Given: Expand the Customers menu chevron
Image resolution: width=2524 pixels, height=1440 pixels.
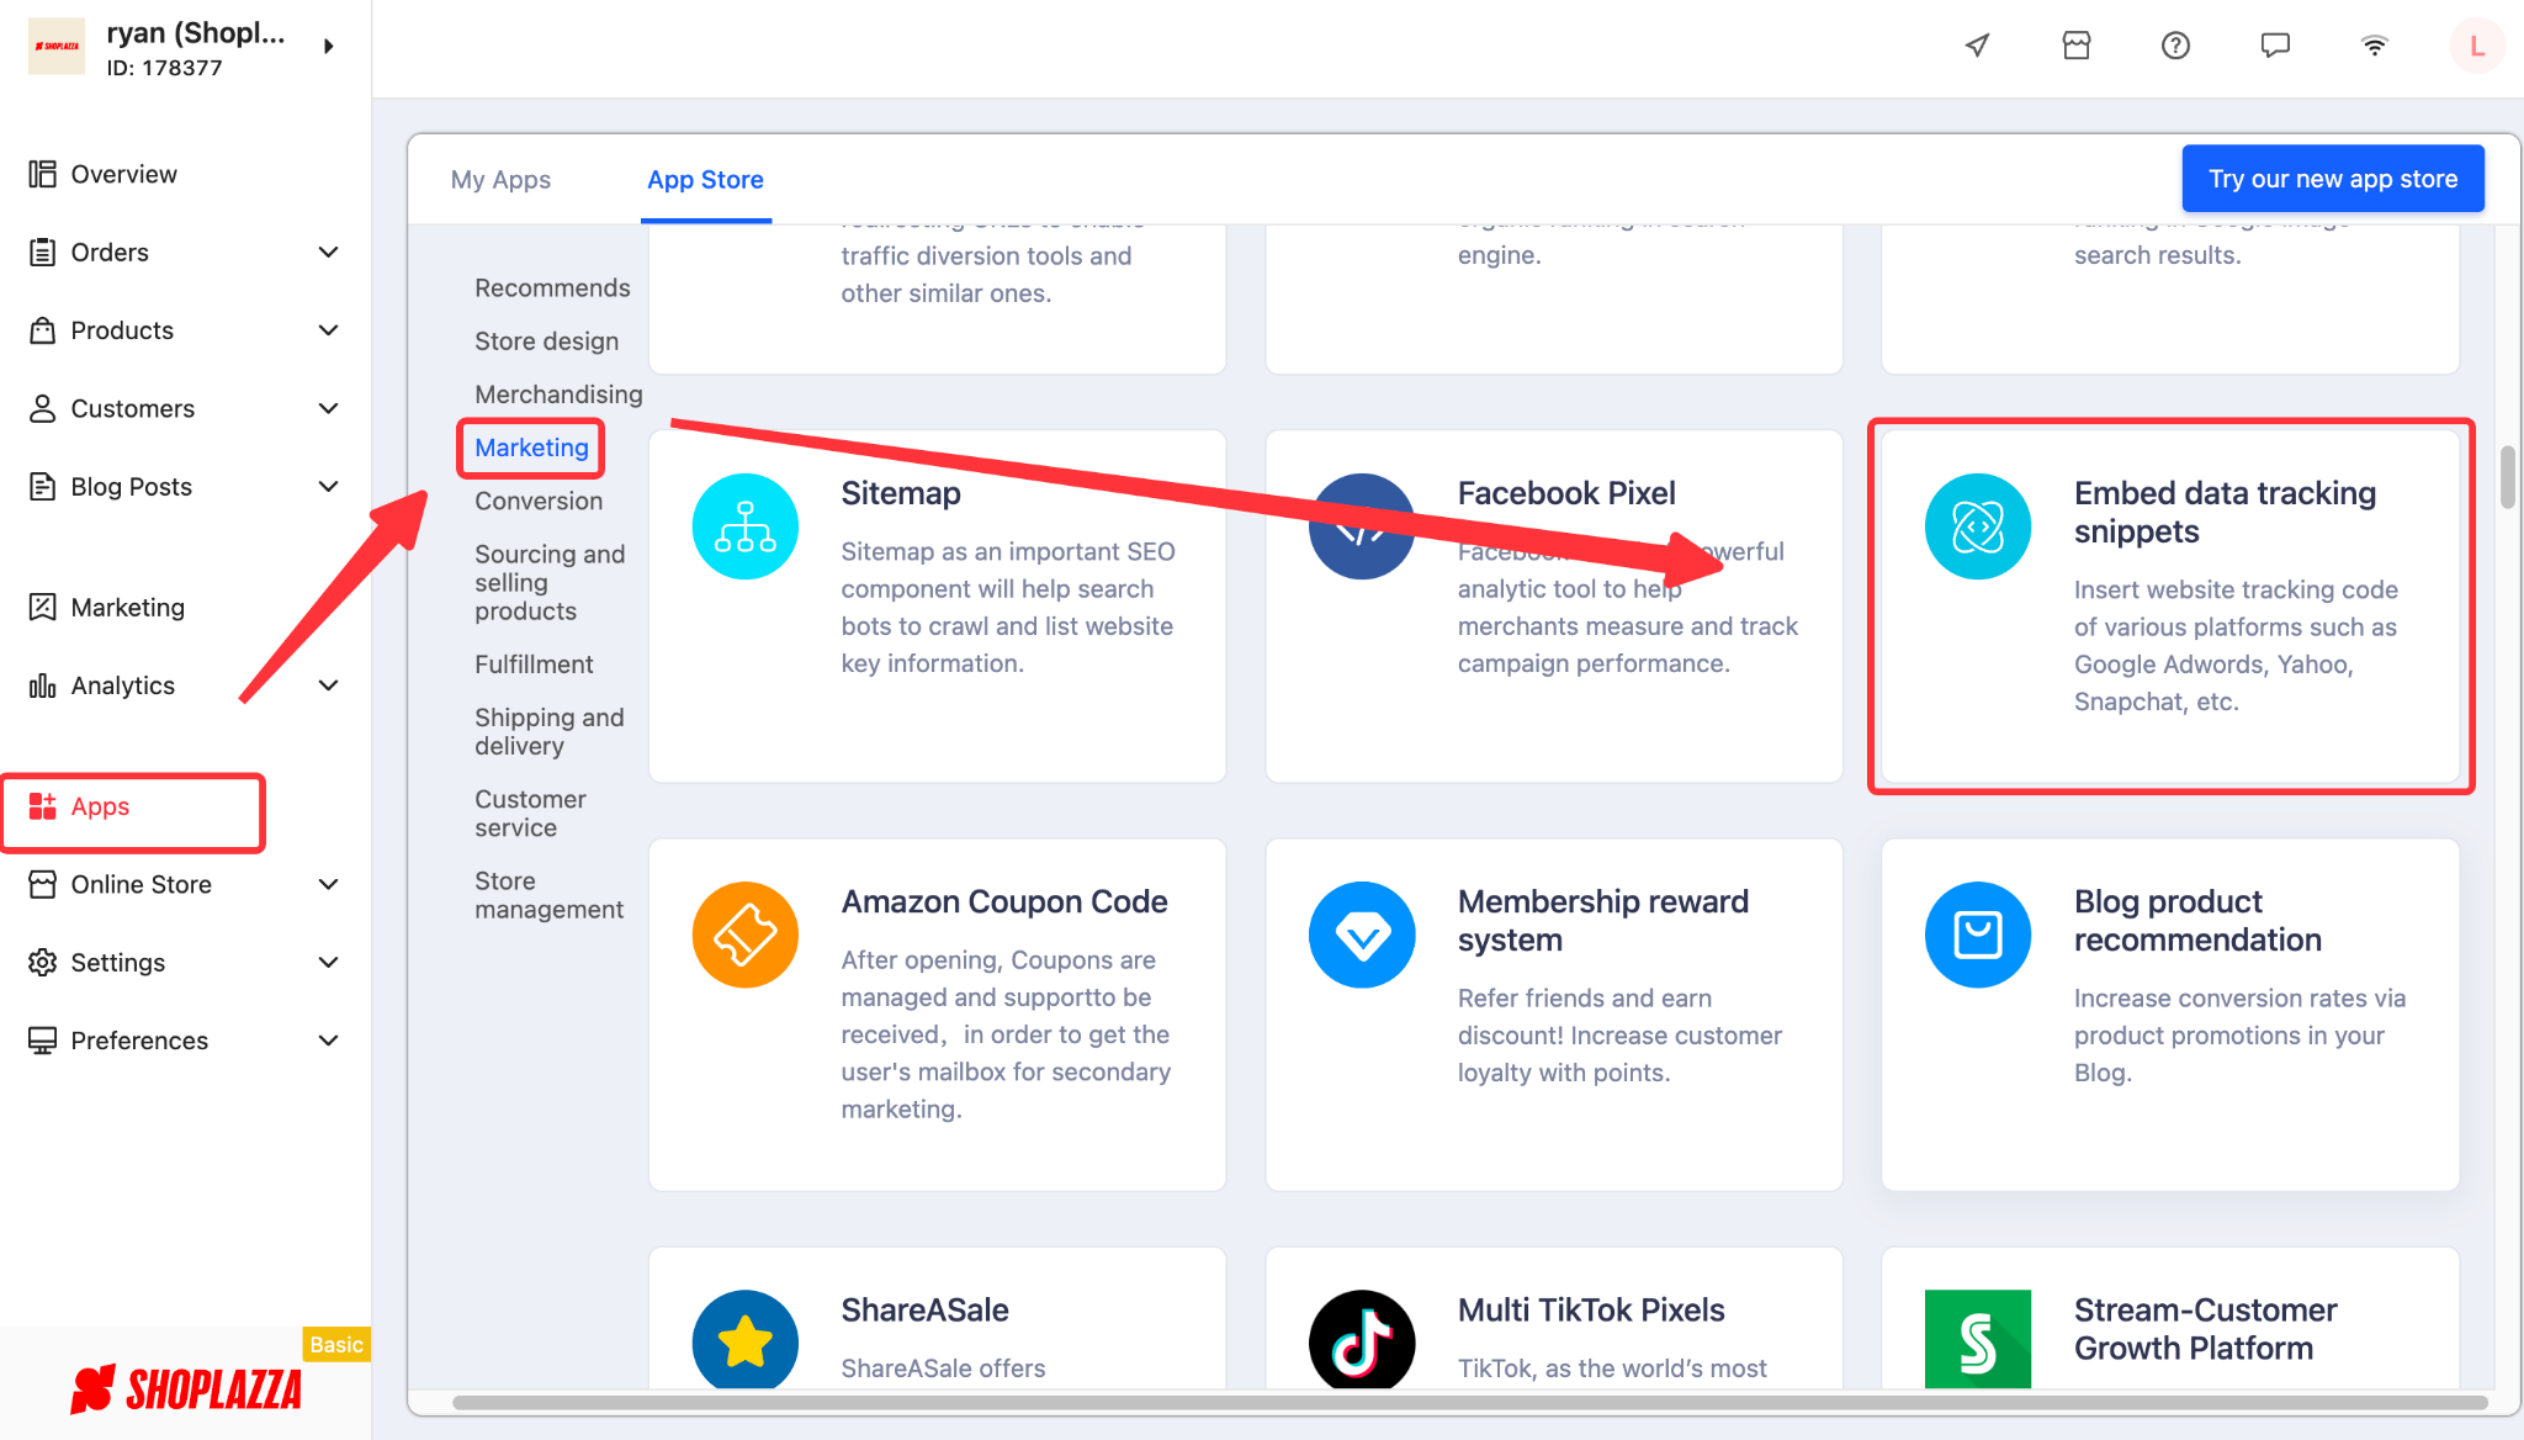Looking at the screenshot, I should pos(328,408).
